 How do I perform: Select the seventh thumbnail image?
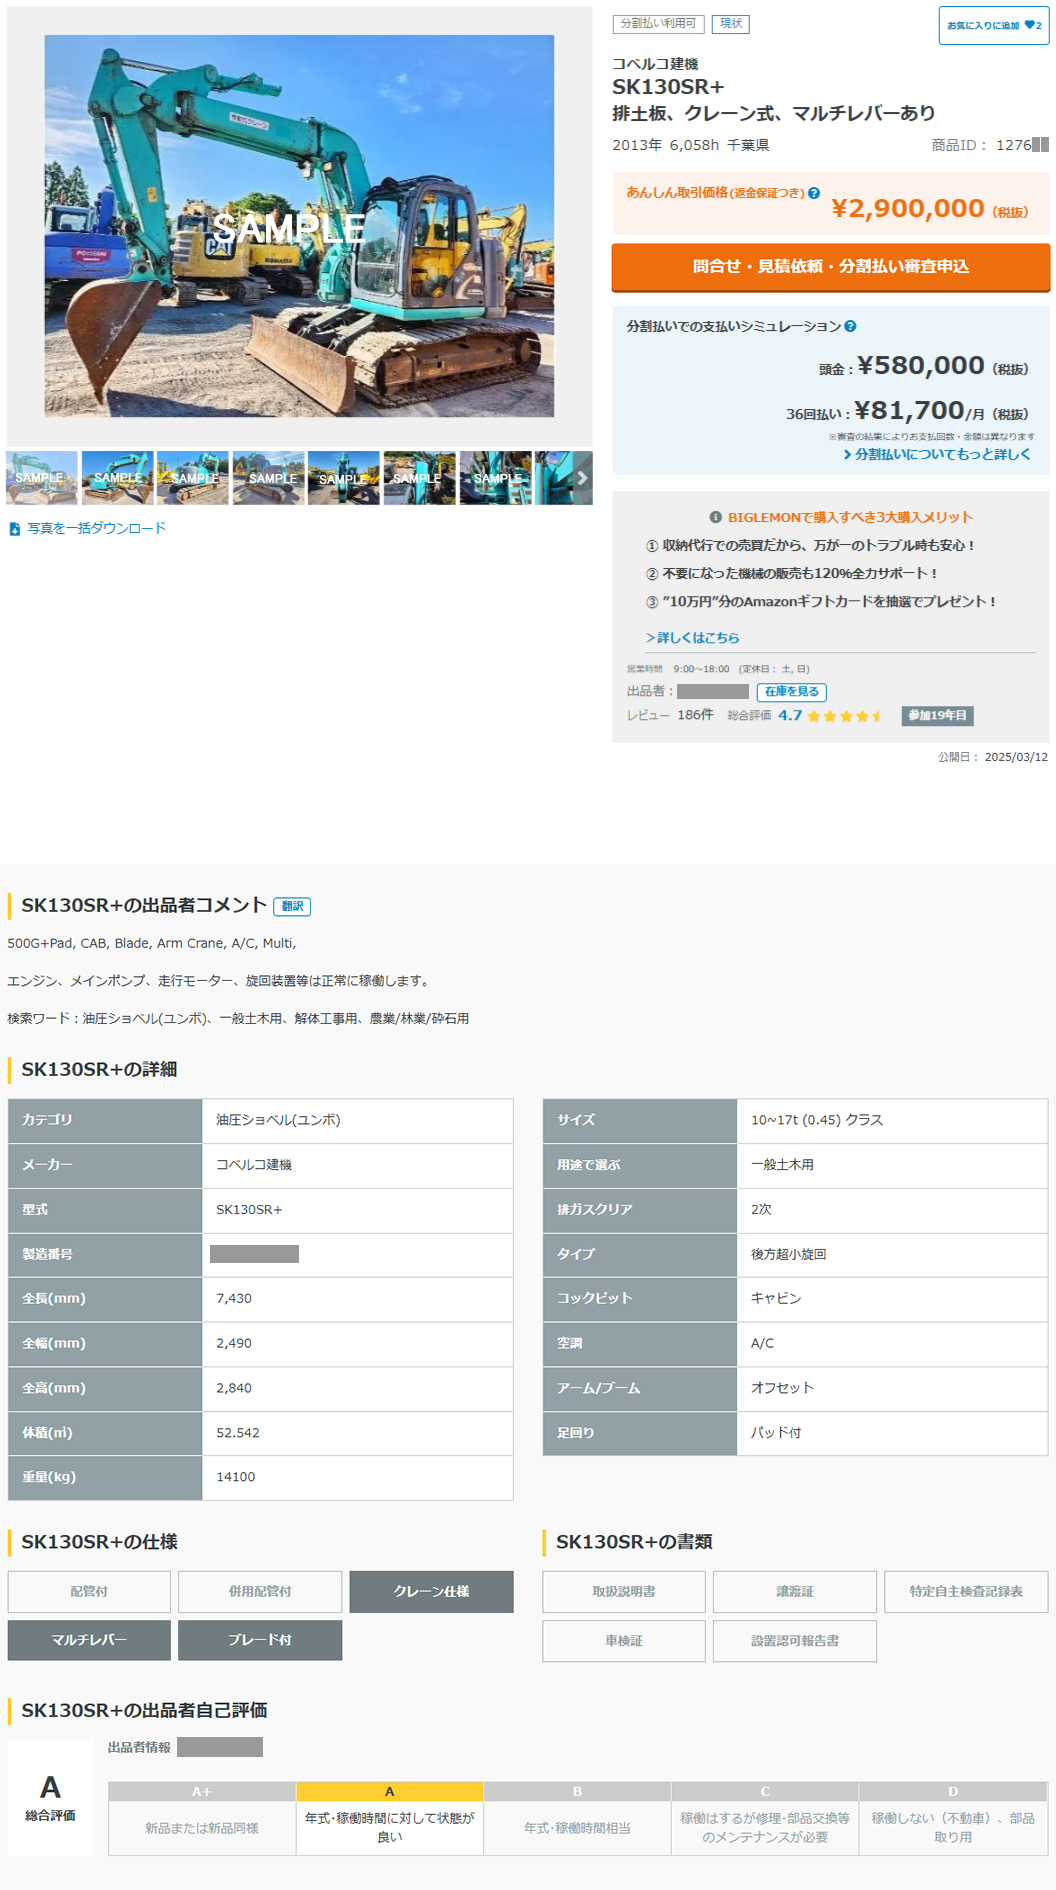tap(495, 478)
